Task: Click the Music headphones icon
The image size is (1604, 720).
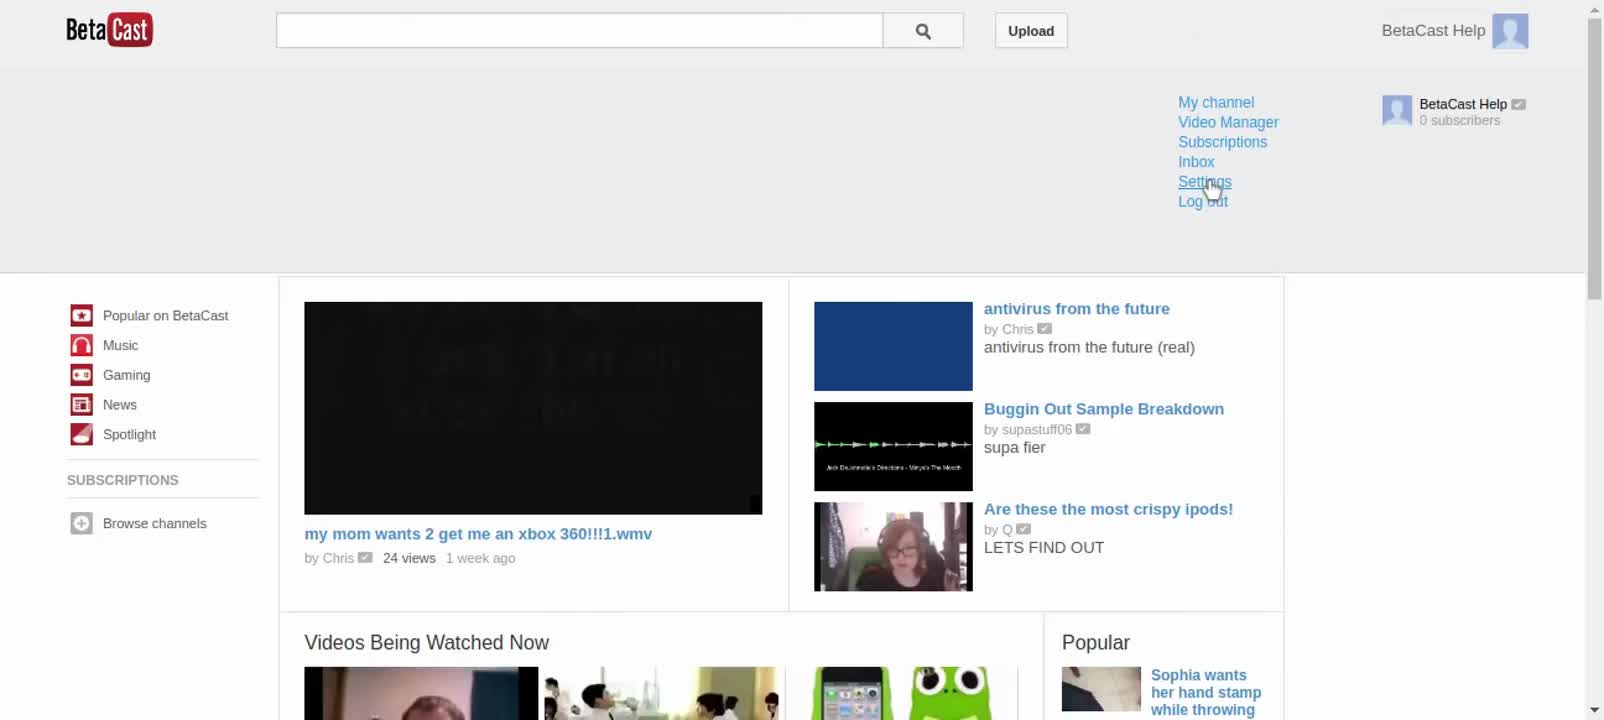Action: (81, 346)
